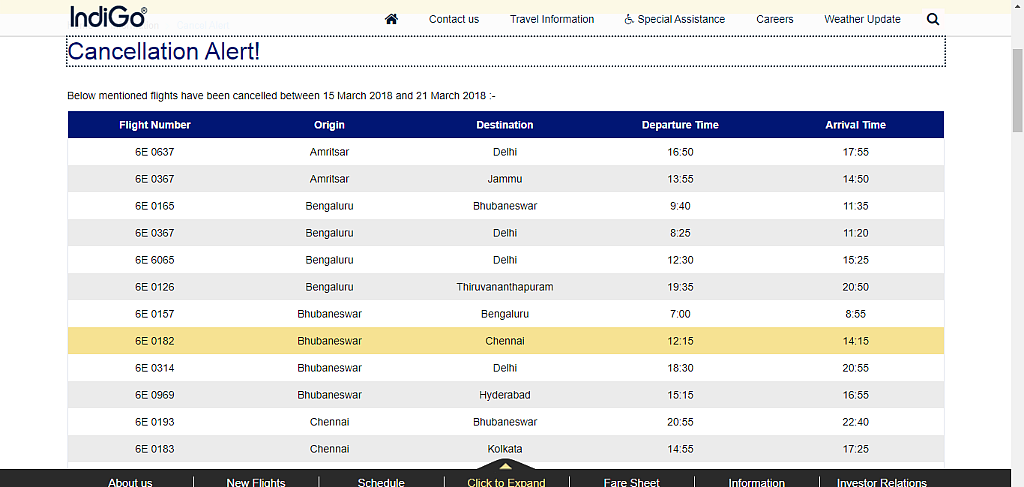This screenshot has width=1024, height=487.
Task: Select flight number 6E 0183
Action: (x=155, y=448)
